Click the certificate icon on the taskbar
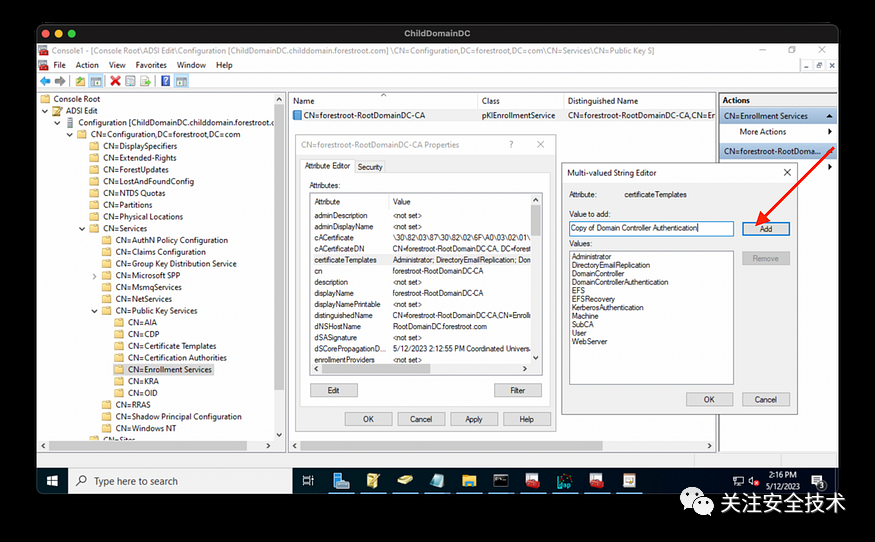Viewport: 875px width, 542px height. 629,481
